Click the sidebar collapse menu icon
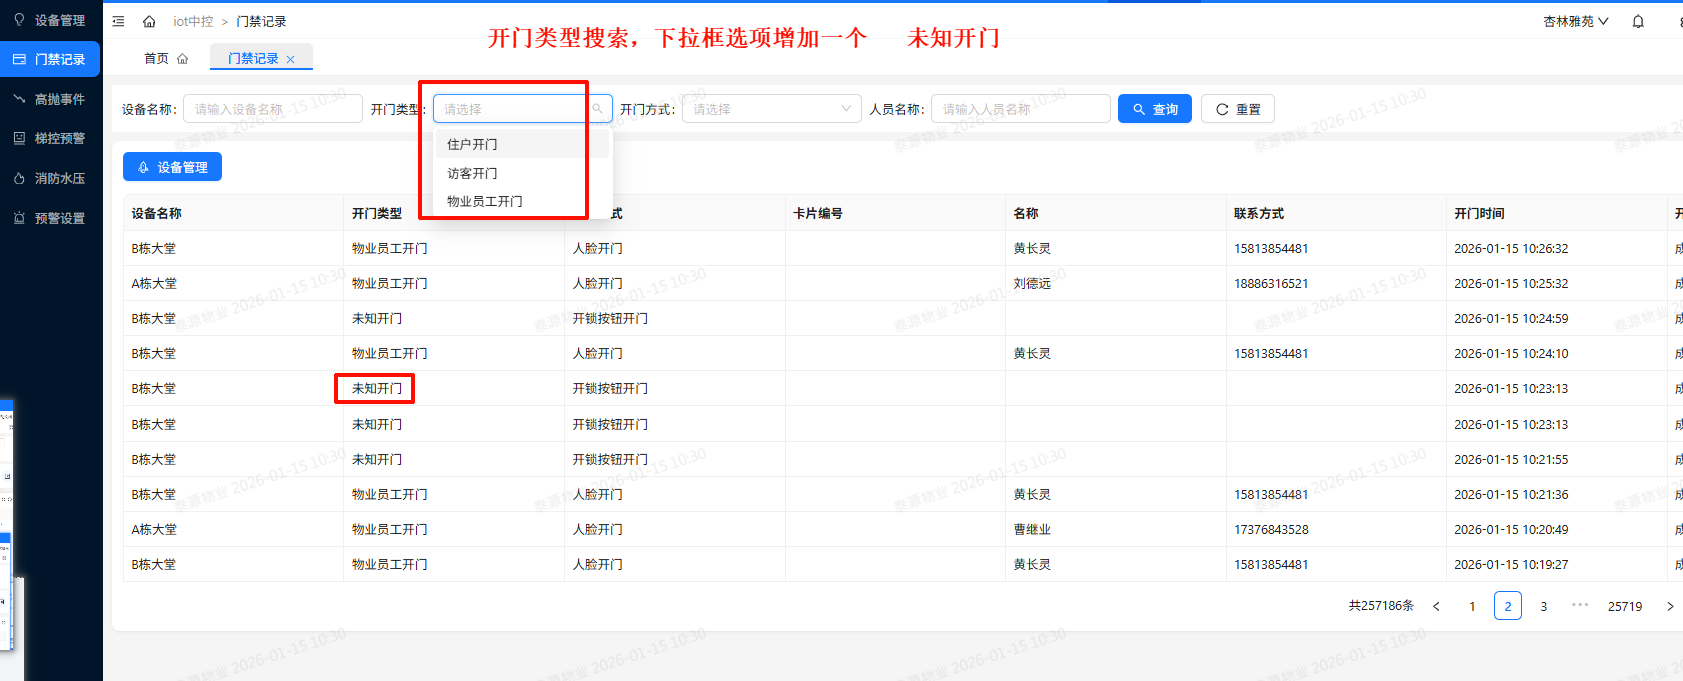 118,21
